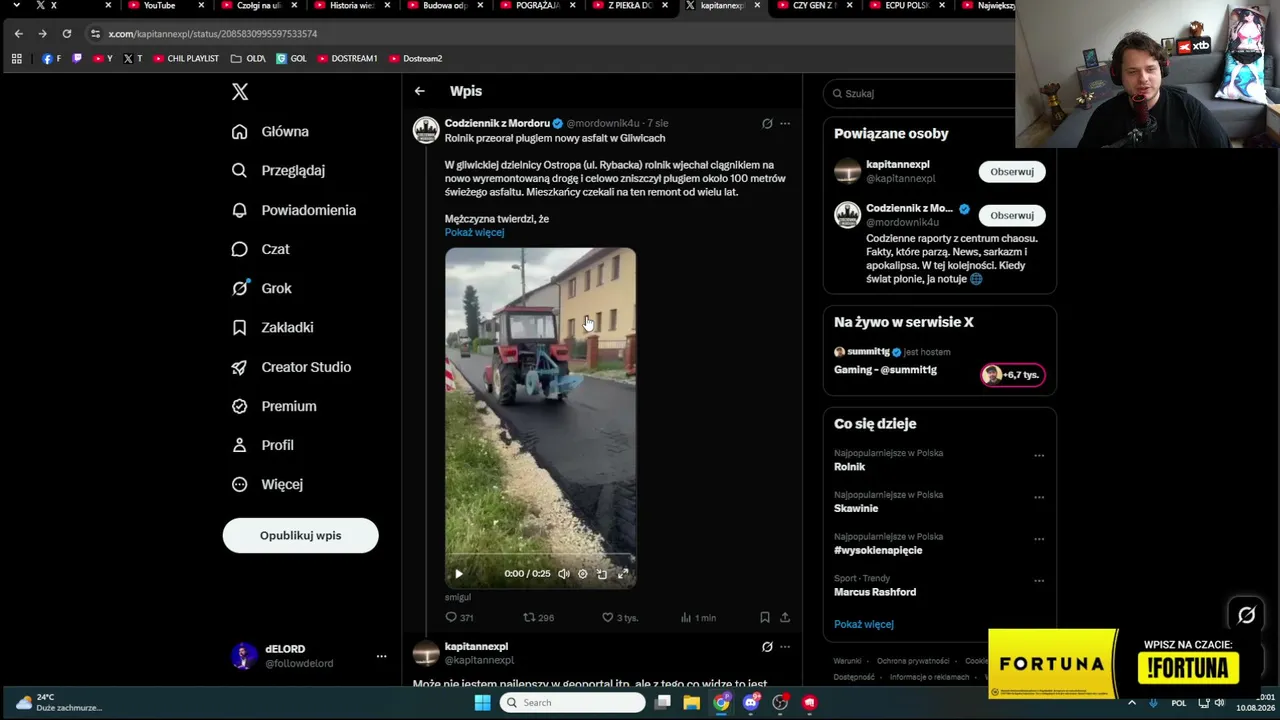The image size is (1280, 720).
Task: Click the taskbar Search box
Action: coord(573,703)
